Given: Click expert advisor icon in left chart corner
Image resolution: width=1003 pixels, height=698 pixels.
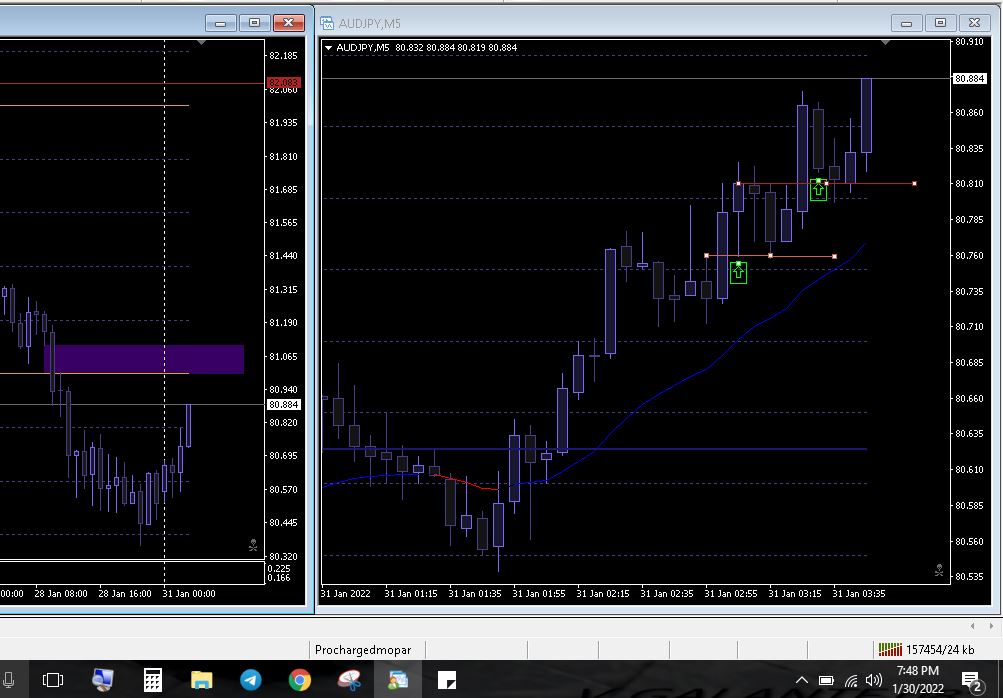Looking at the screenshot, I should tap(253, 547).
